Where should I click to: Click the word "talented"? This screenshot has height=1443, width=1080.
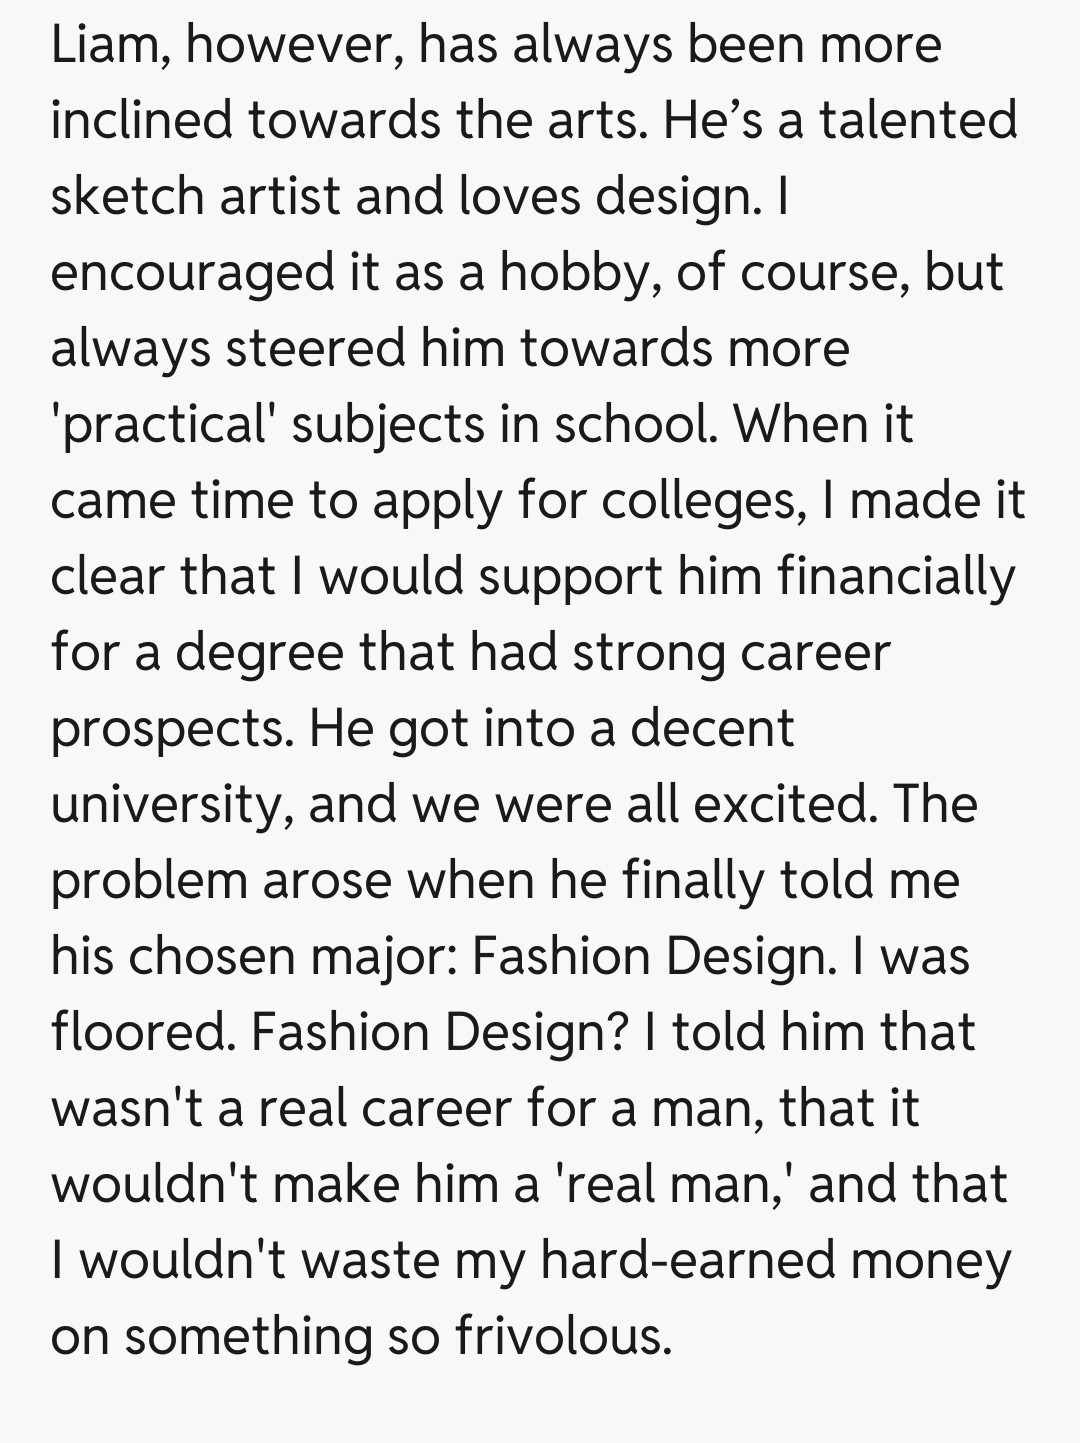[918, 121]
